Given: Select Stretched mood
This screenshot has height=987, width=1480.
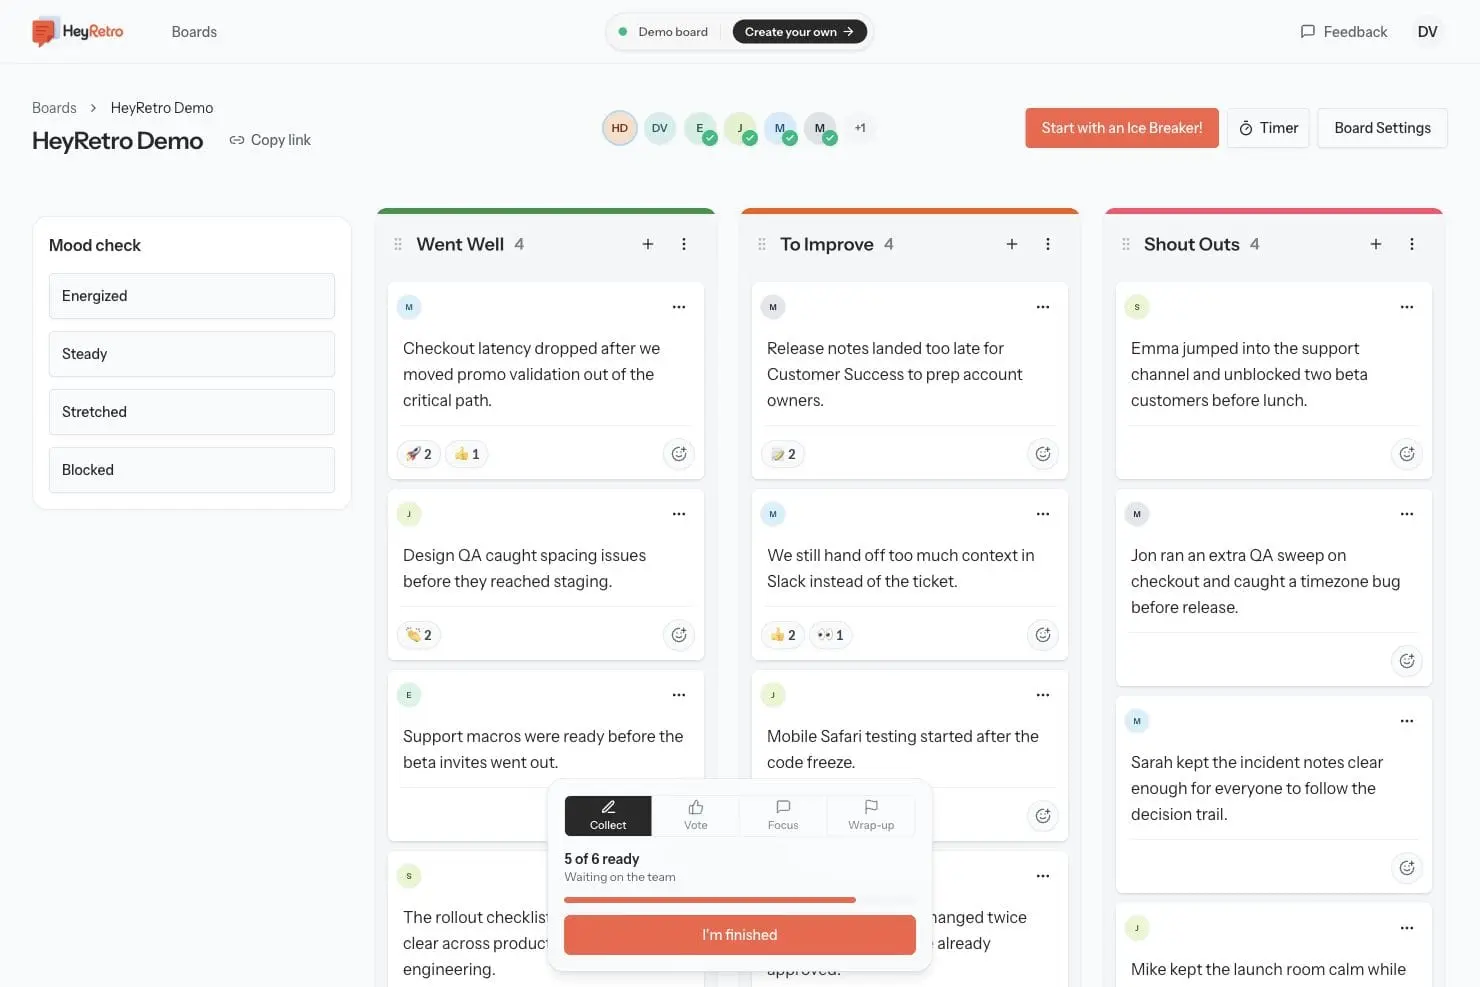Looking at the screenshot, I should coord(192,412).
